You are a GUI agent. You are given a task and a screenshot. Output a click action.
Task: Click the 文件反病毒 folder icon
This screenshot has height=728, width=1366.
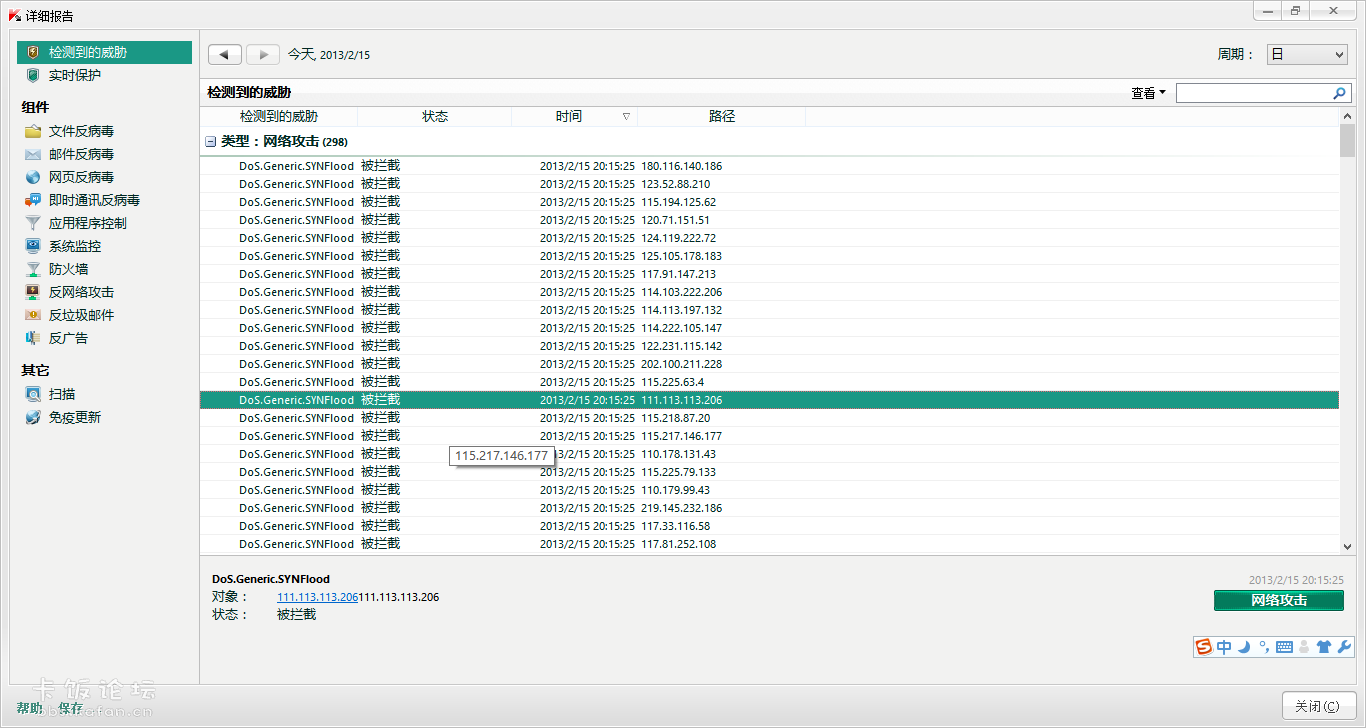tap(33, 131)
